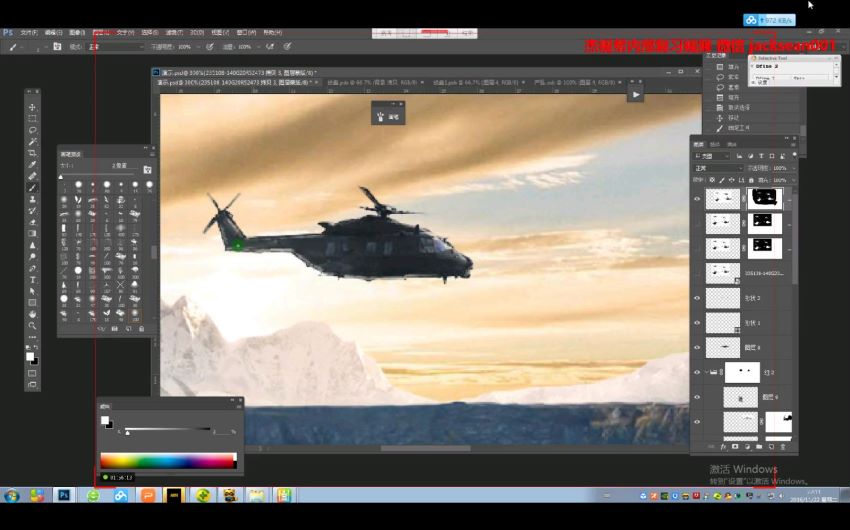Screen dimensions: 850x530
Task: Select the Rectangular Marquee tool
Action: (33, 119)
